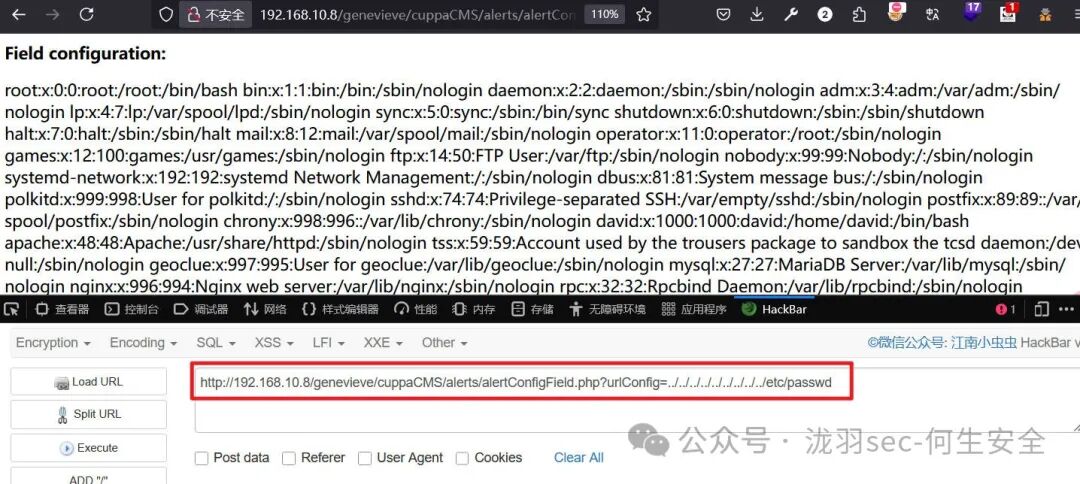Click the browser address bar URL
The width and height of the screenshot is (1080, 484).
pyautogui.click(x=417, y=14)
